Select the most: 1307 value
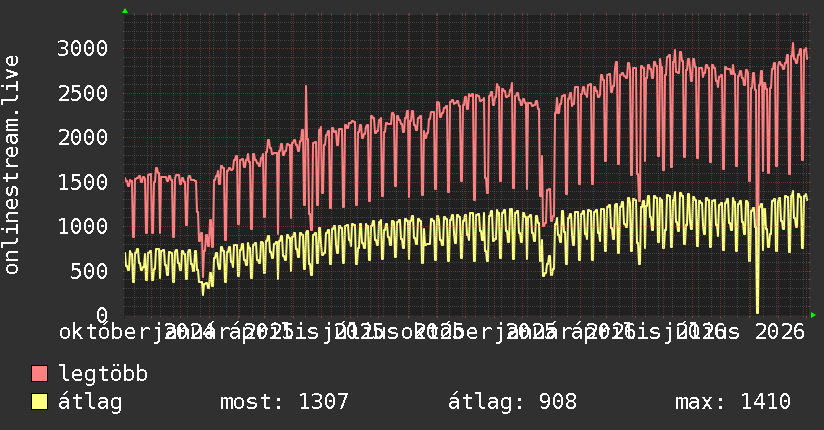824x430 pixels. (x=284, y=402)
